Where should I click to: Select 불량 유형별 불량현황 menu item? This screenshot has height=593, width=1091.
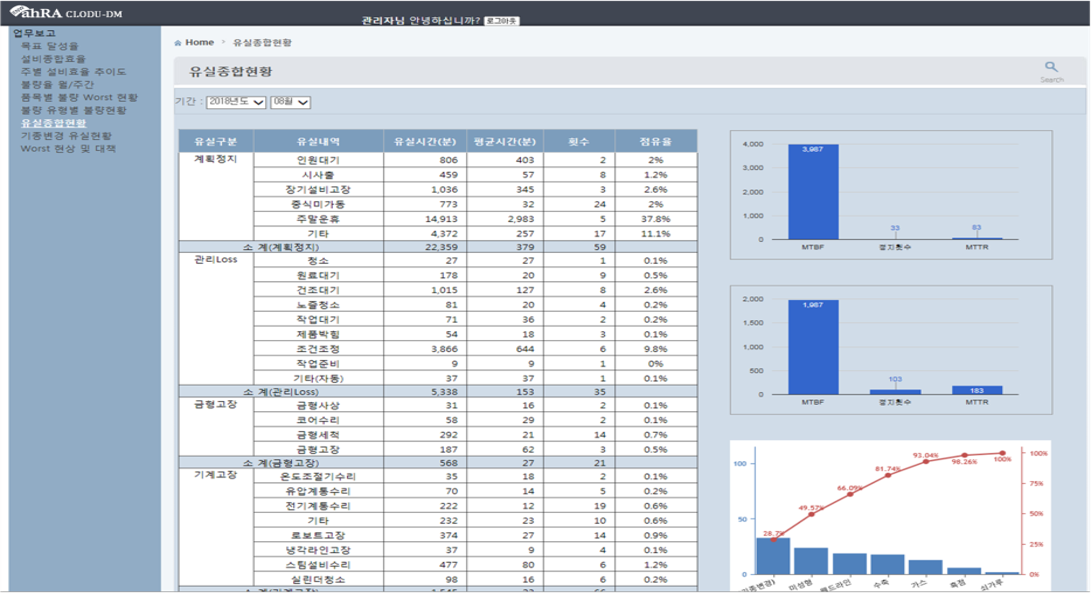pyautogui.click(x=73, y=110)
